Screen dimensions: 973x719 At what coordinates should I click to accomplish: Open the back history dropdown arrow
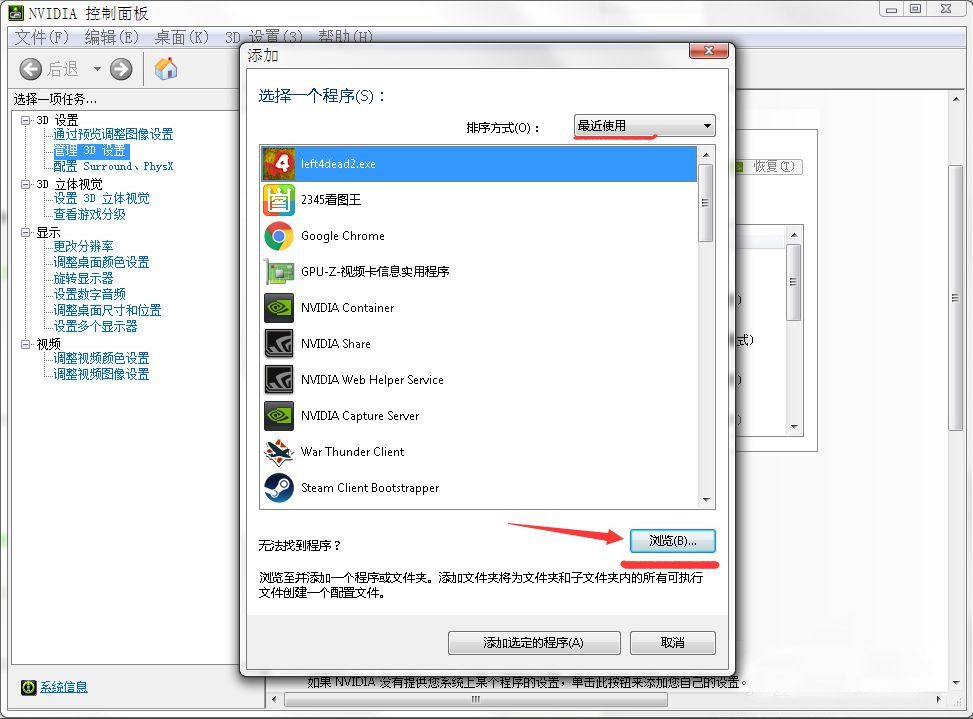[97, 69]
